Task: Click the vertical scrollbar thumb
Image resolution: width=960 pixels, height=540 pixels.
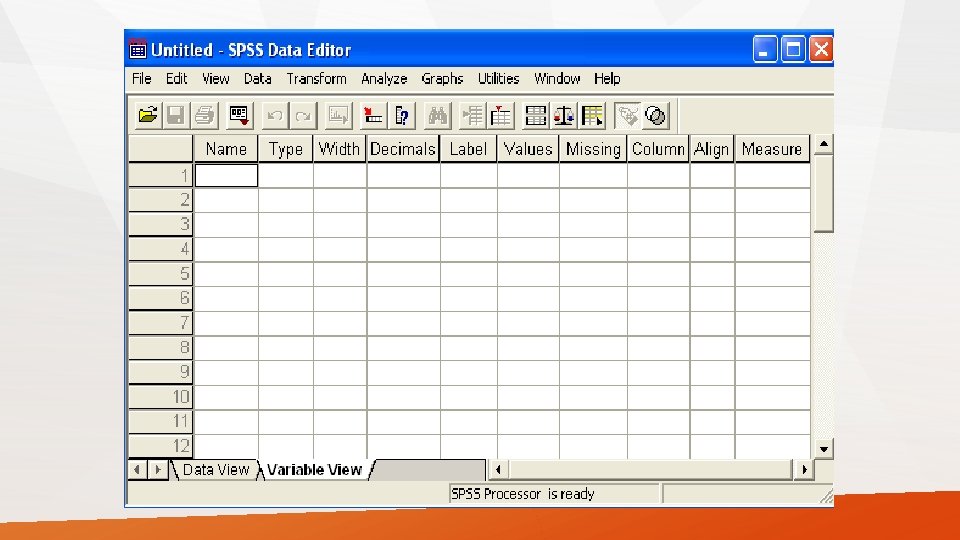Action: coord(823,193)
